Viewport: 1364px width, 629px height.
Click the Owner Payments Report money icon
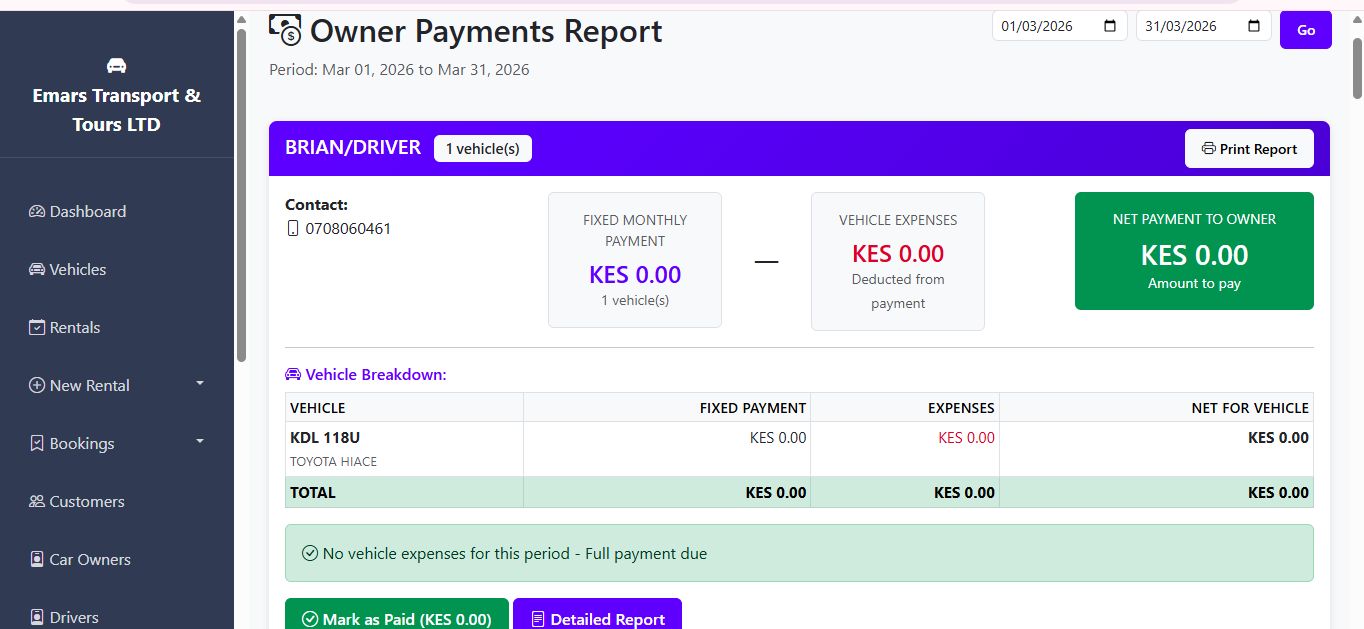click(x=286, y=30)
